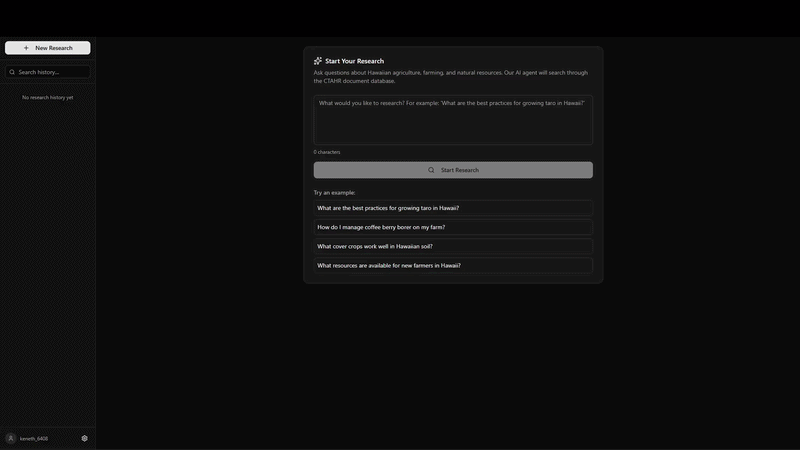The height and width of the screenshot is (450, 800).
Task: Choose the taro growing best practices example
Action: 453,208
